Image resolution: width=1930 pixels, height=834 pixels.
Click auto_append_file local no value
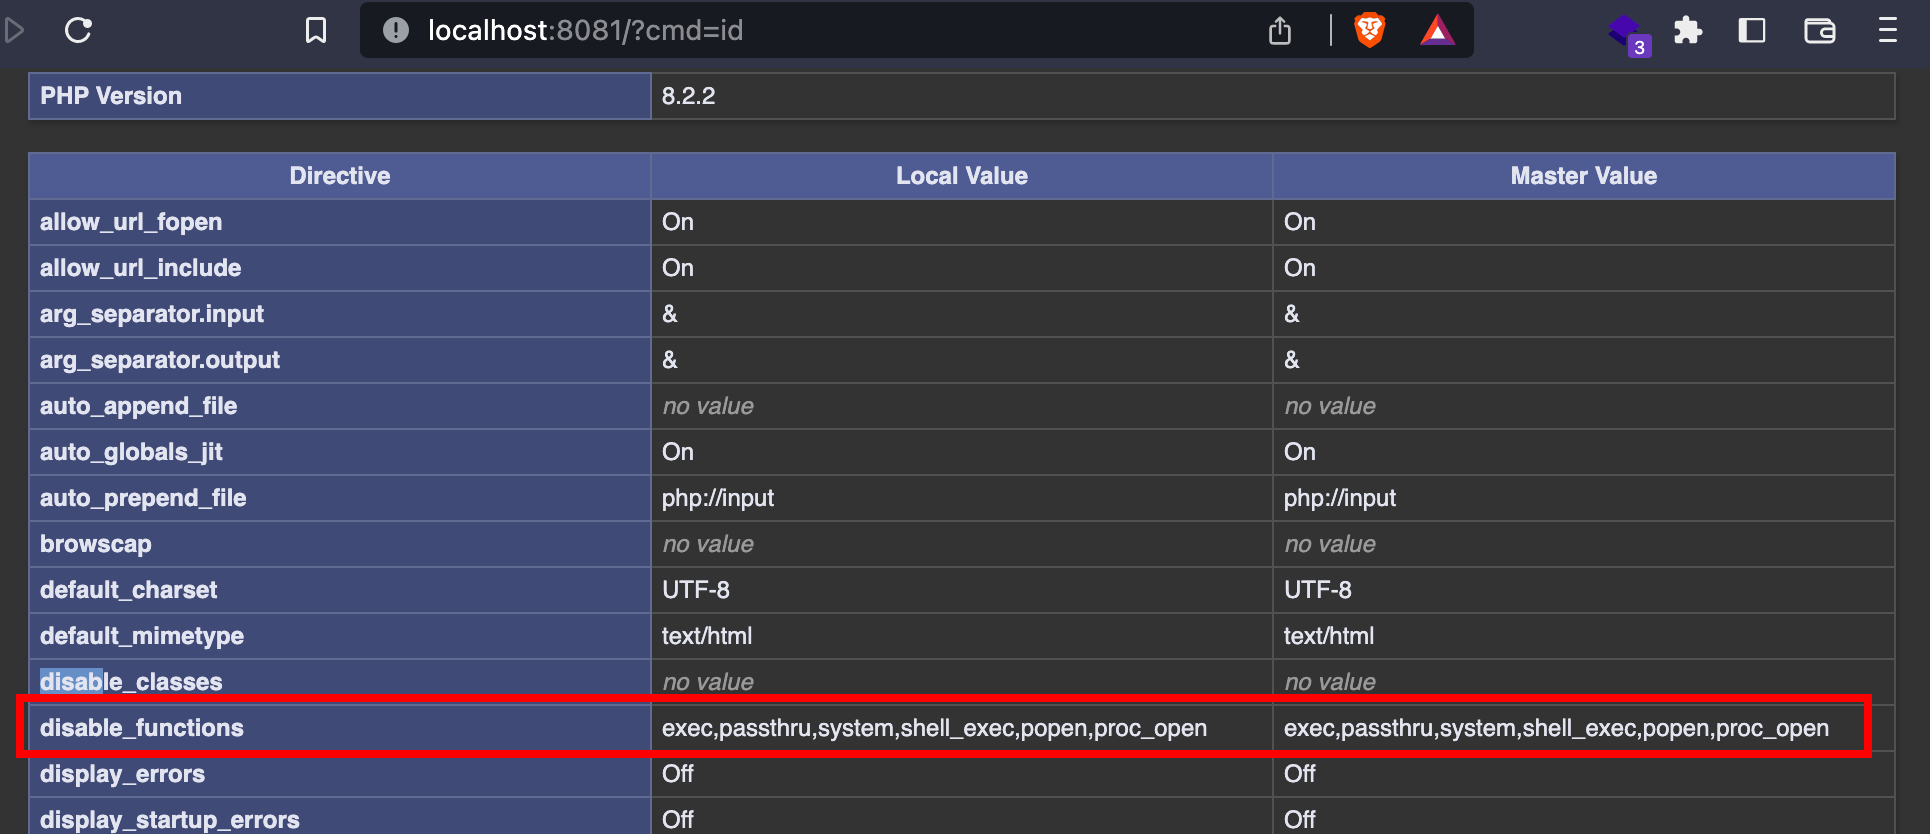coord(708,406)
